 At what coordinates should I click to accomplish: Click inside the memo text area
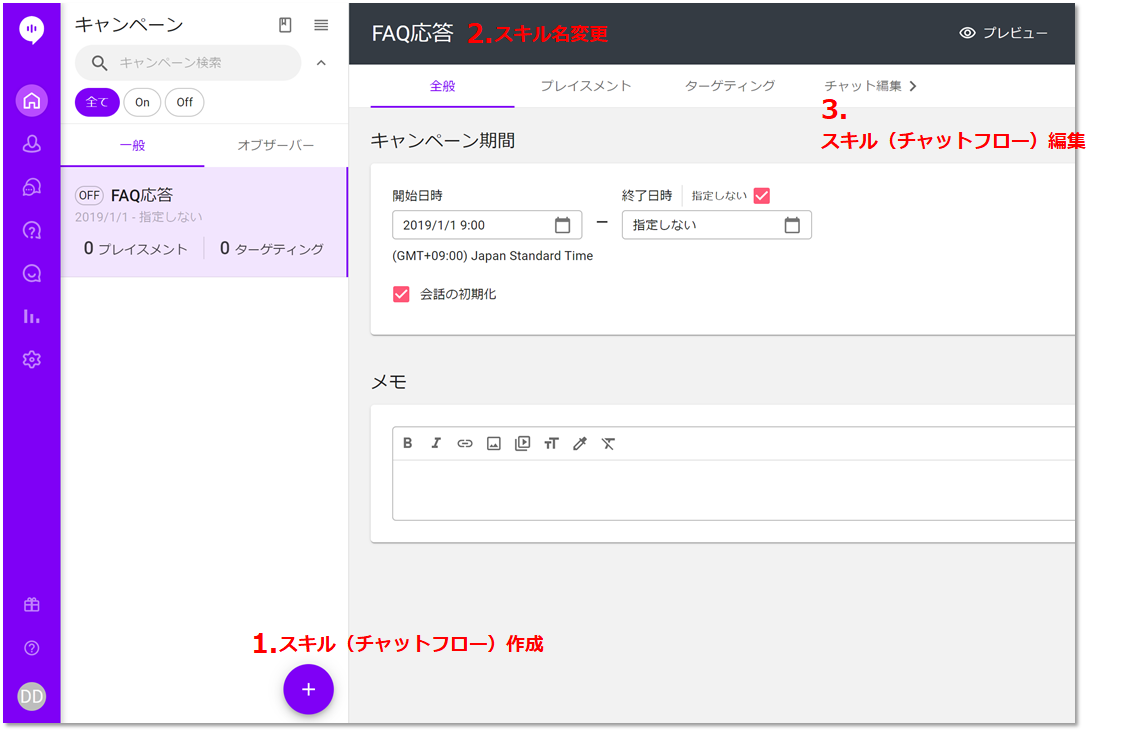click(x=733, y=490)
